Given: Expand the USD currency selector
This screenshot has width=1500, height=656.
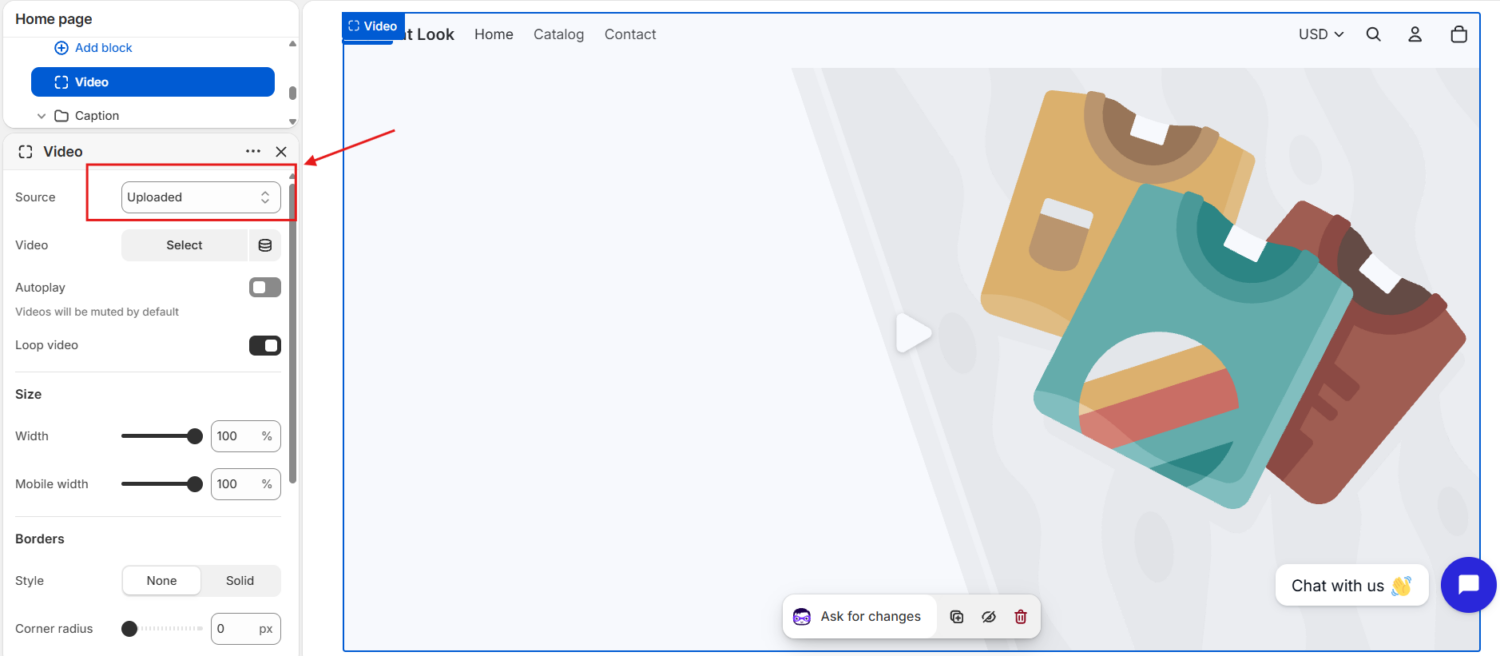Looking at the screenshot, I should pyautogui.click(x=1321, y=34).
